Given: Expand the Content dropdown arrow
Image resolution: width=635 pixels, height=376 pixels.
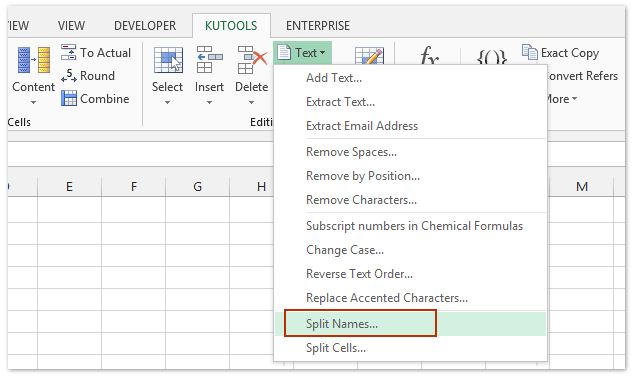Looking at the screenshot, I should [x=33, y=103].
